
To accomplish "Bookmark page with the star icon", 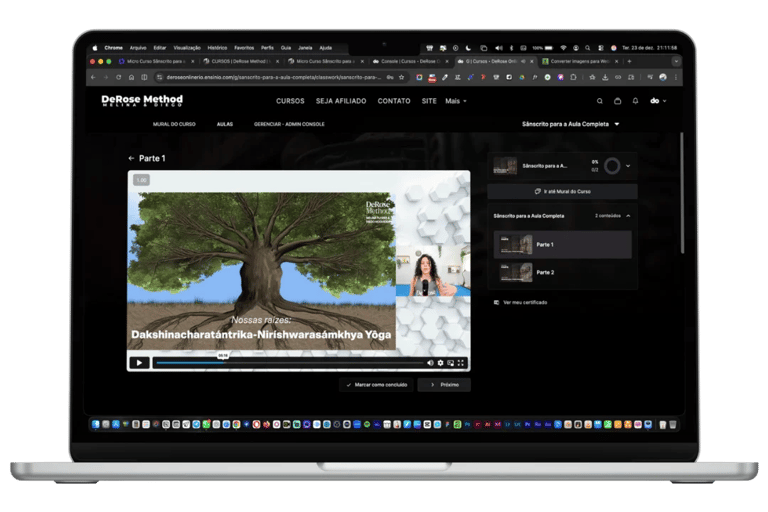I will (402, 77).
